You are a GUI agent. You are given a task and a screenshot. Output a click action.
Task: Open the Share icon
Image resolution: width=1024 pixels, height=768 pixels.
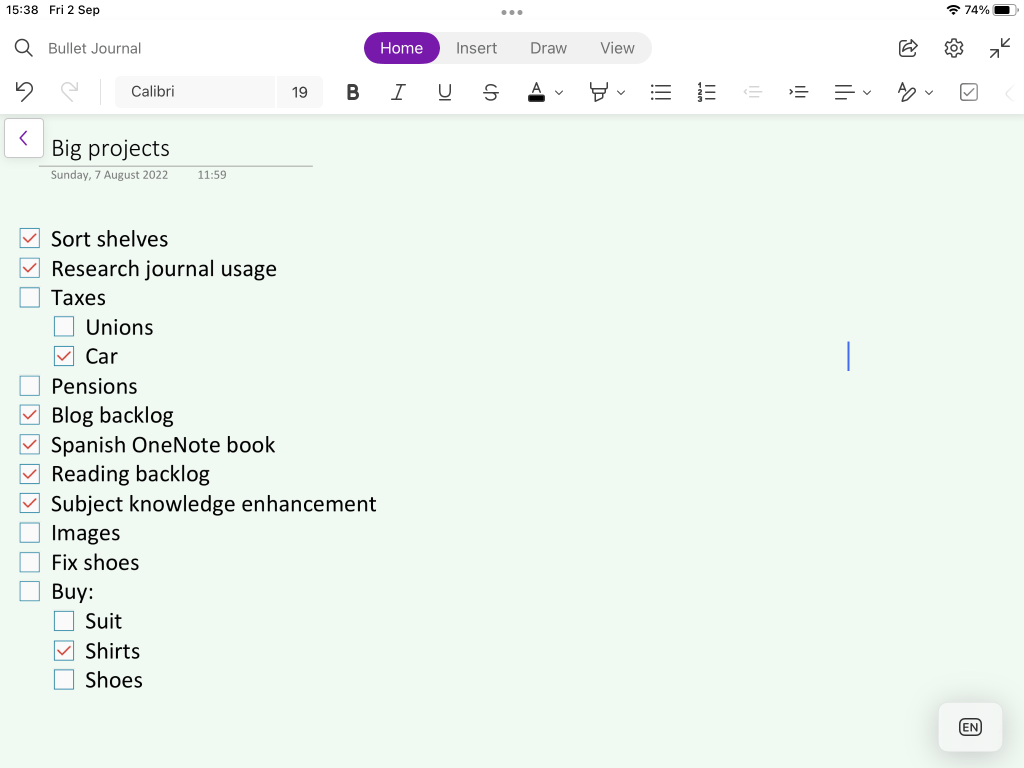pyautogui.click(x=908, y=48)
